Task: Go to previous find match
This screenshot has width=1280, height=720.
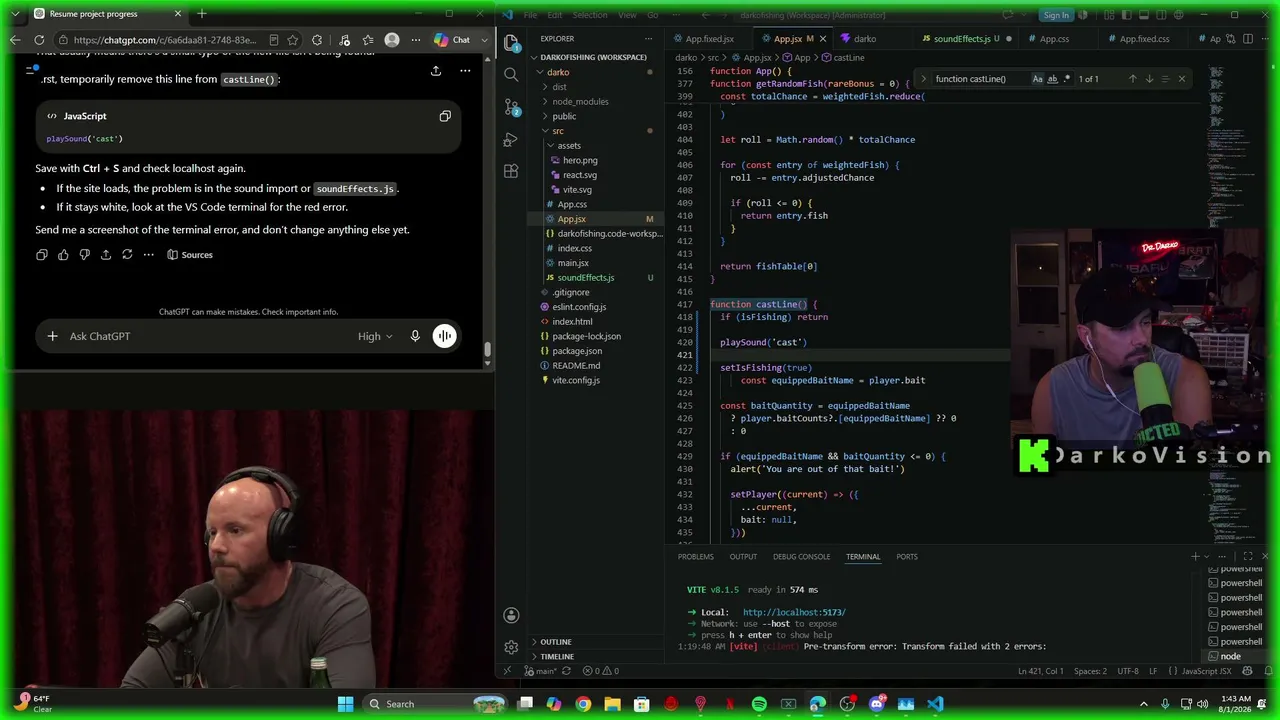Action: click(x=1132, y=79)
